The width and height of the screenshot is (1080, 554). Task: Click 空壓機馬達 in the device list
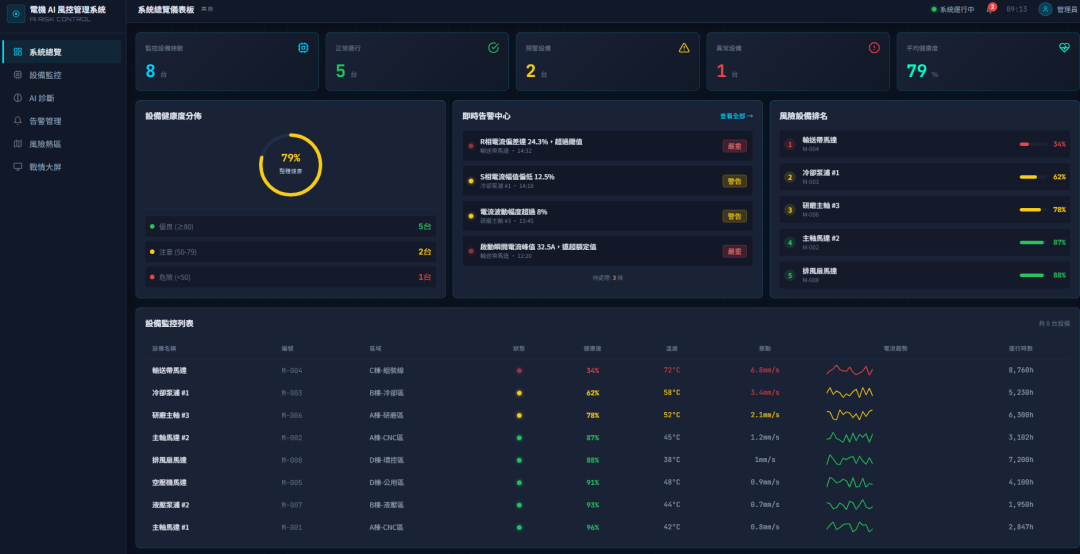point(169,482)
